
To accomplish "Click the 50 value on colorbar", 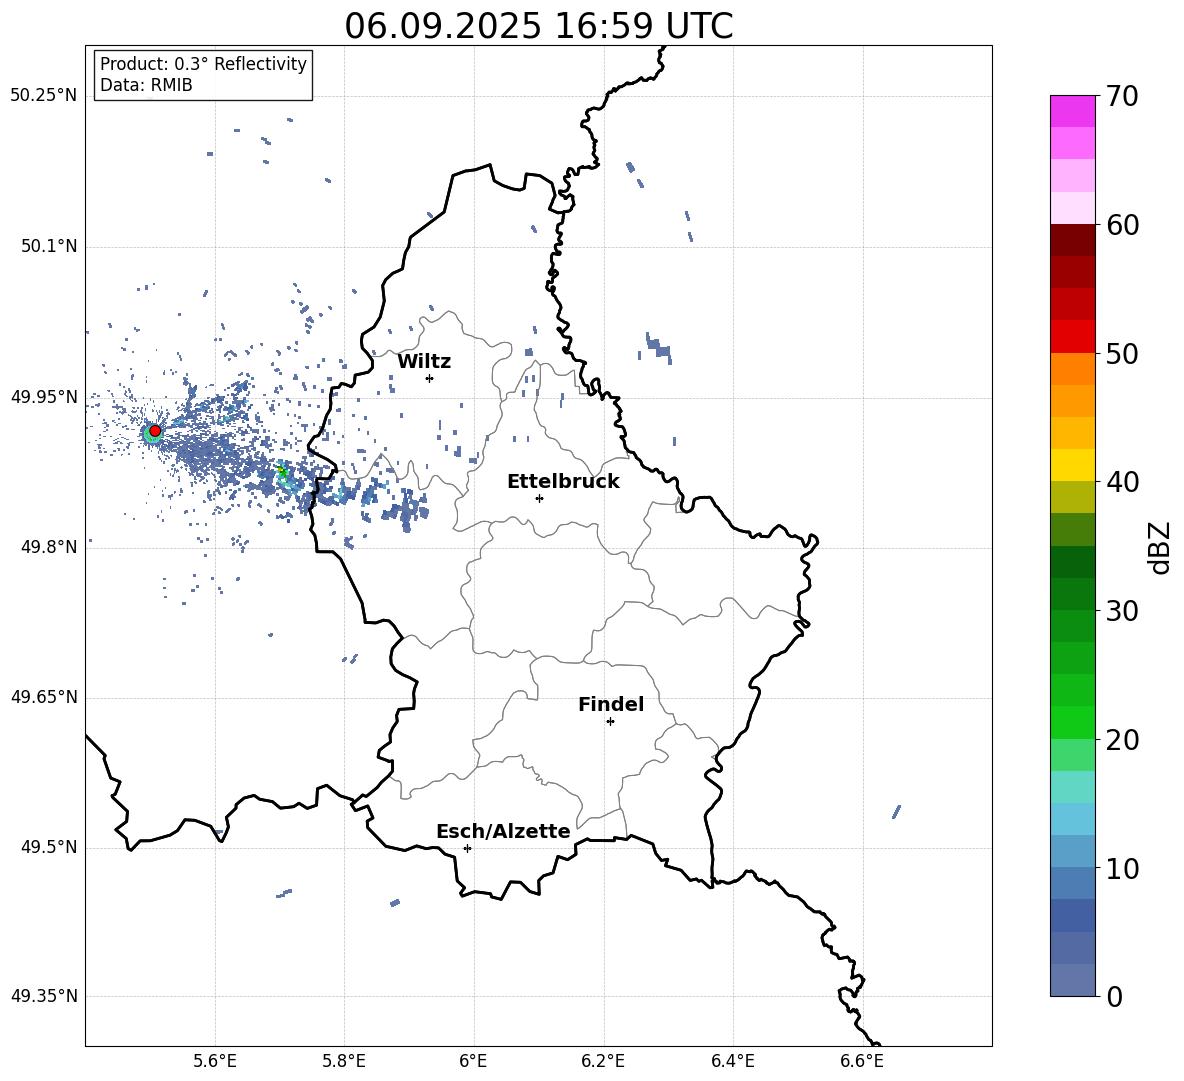I will coord(1122,353).
